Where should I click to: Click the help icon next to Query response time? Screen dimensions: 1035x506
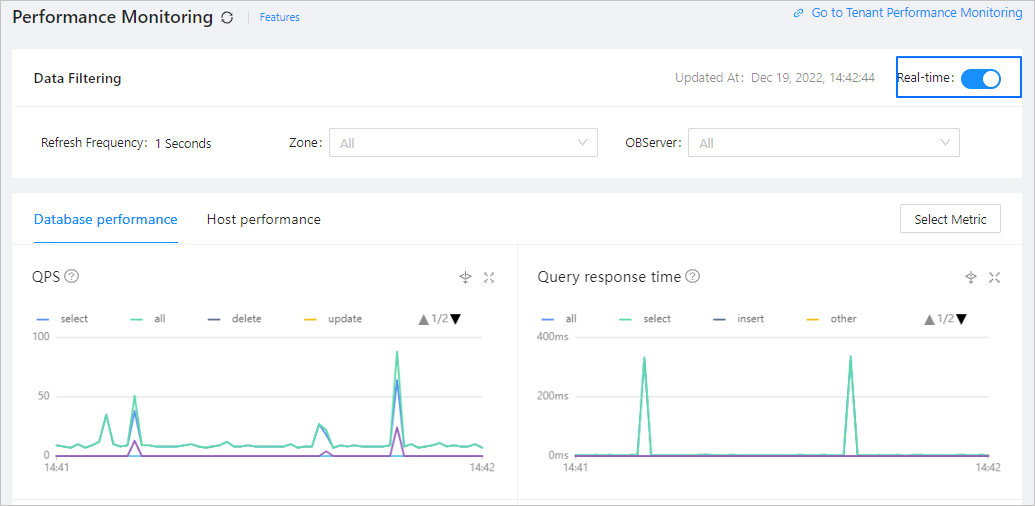692,276
